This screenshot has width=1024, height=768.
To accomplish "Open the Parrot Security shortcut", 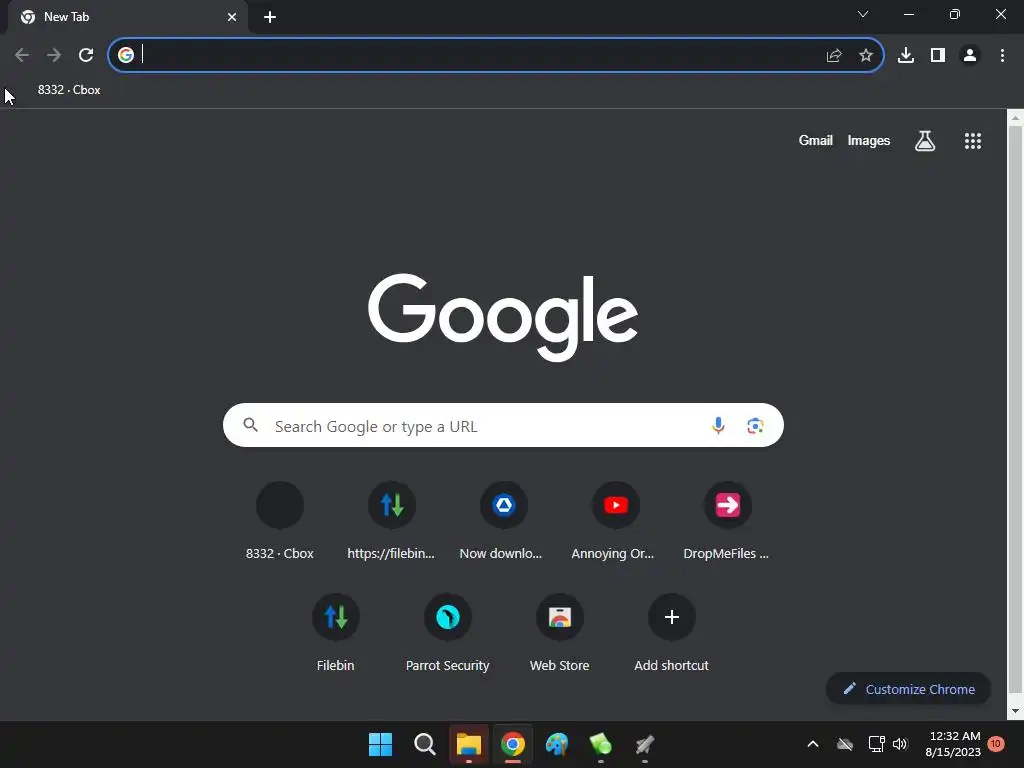I will (x=447, y=633).
